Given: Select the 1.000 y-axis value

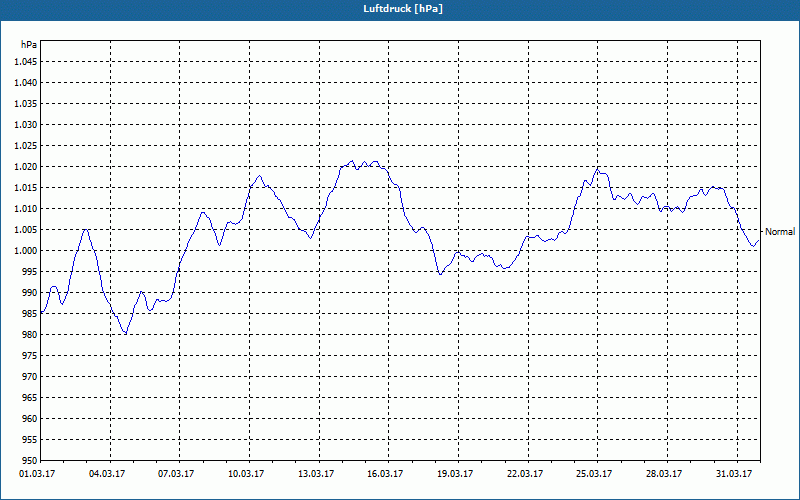Looking at the screenshot, I should tap(26, 251).
